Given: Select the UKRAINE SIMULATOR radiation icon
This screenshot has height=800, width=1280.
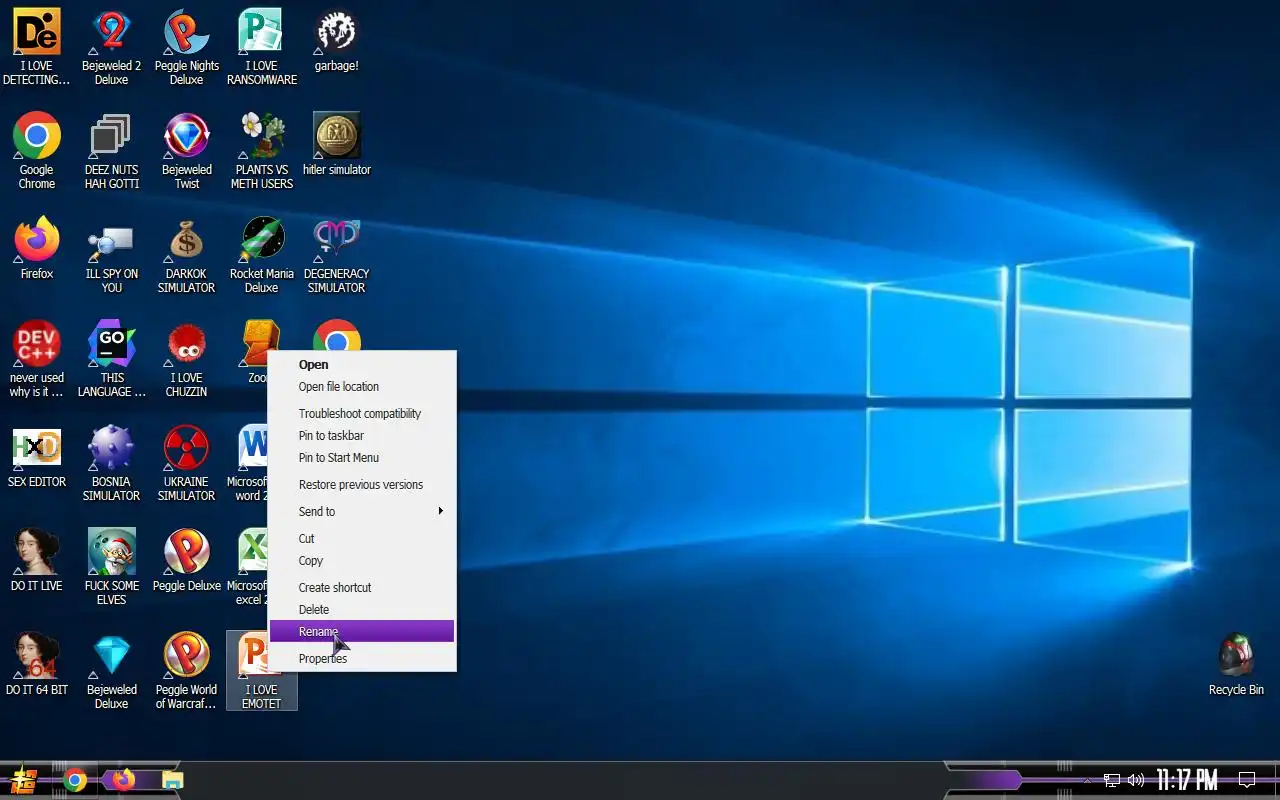Looking at the screenshot, I should pyautogui.click(x=186, y=462).
